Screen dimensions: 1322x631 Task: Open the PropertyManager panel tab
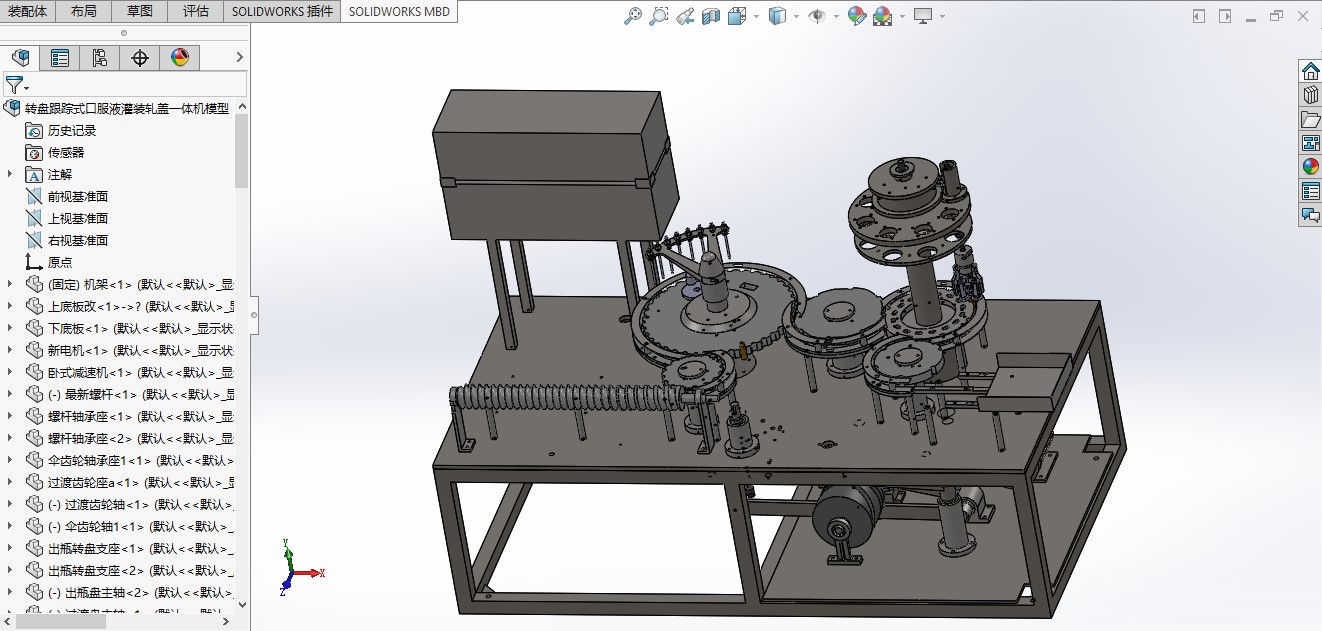pyautogui.click(x=60, y=58)
